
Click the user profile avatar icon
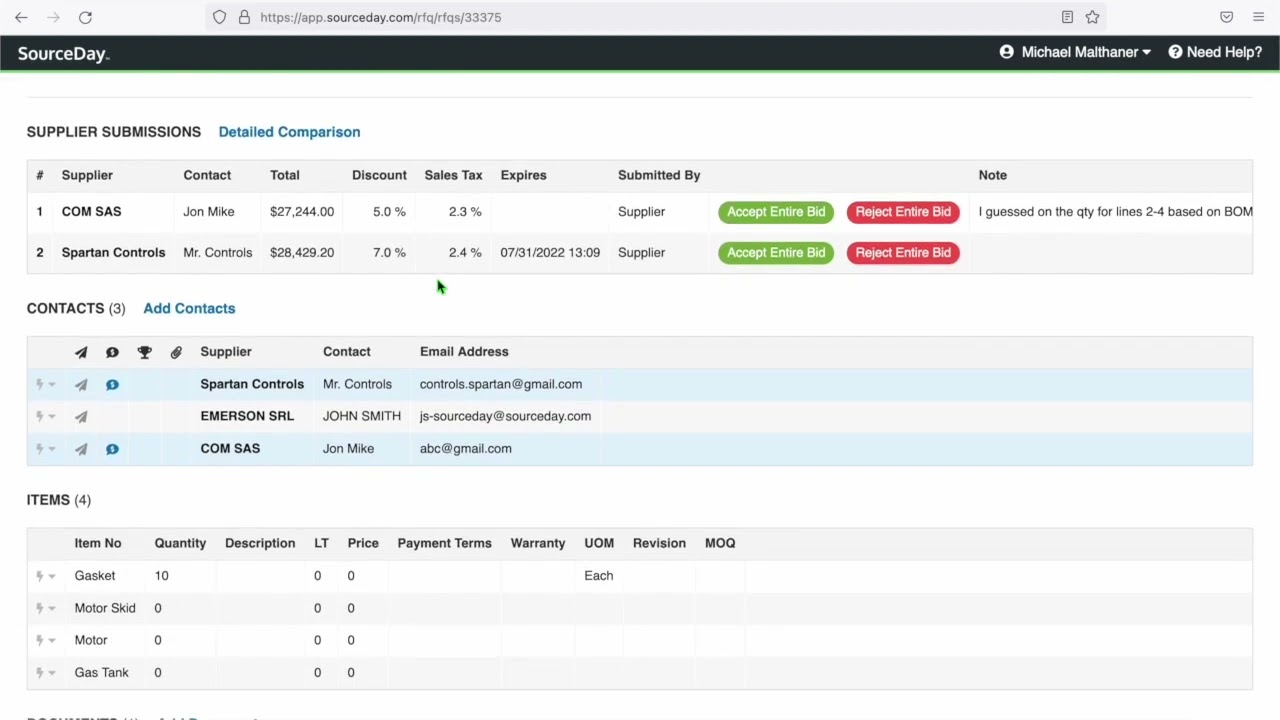1006,52
